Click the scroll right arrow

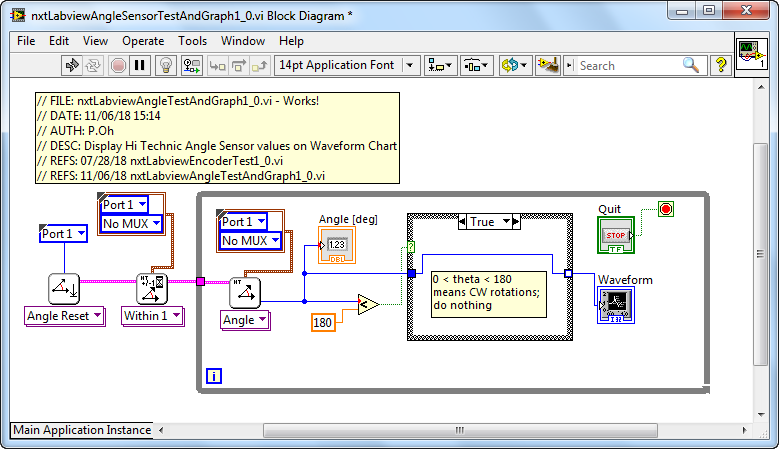(x=744, y=430)
